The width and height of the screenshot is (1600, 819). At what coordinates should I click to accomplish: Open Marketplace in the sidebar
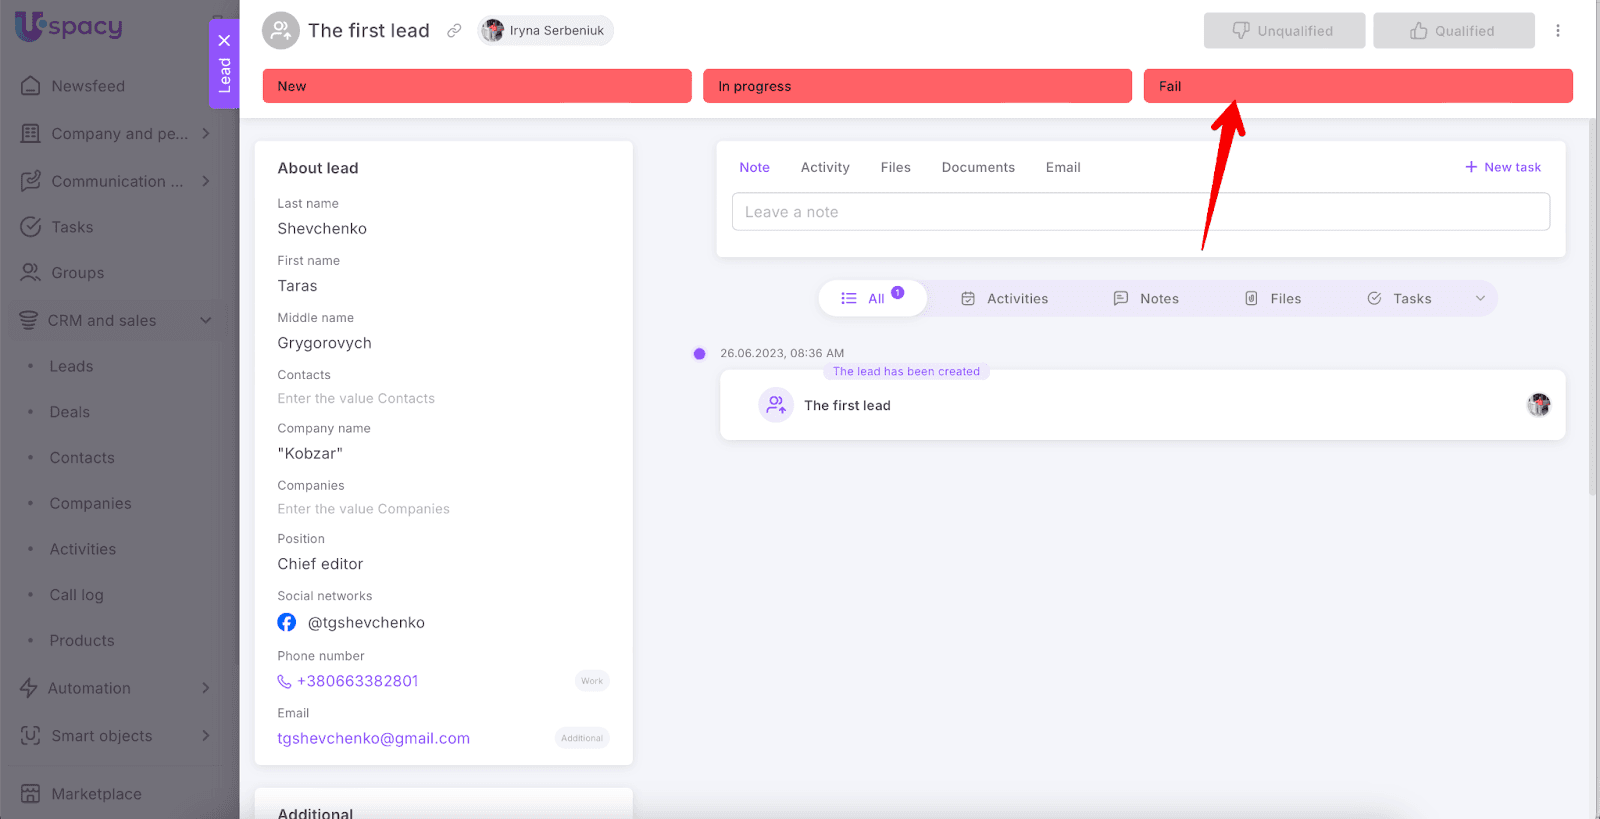click(96, 794)
